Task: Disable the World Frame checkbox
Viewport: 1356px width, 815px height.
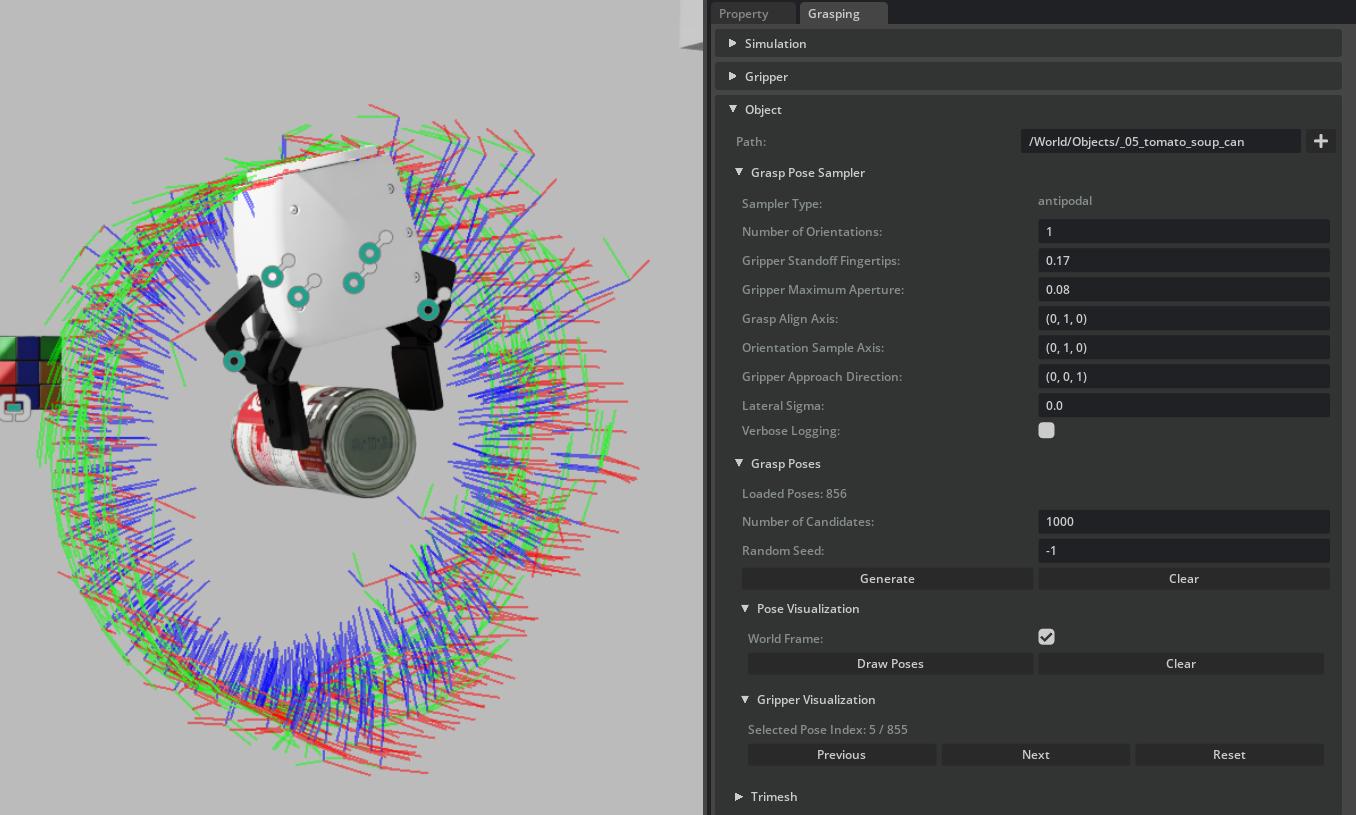Action: [1046, 637]
